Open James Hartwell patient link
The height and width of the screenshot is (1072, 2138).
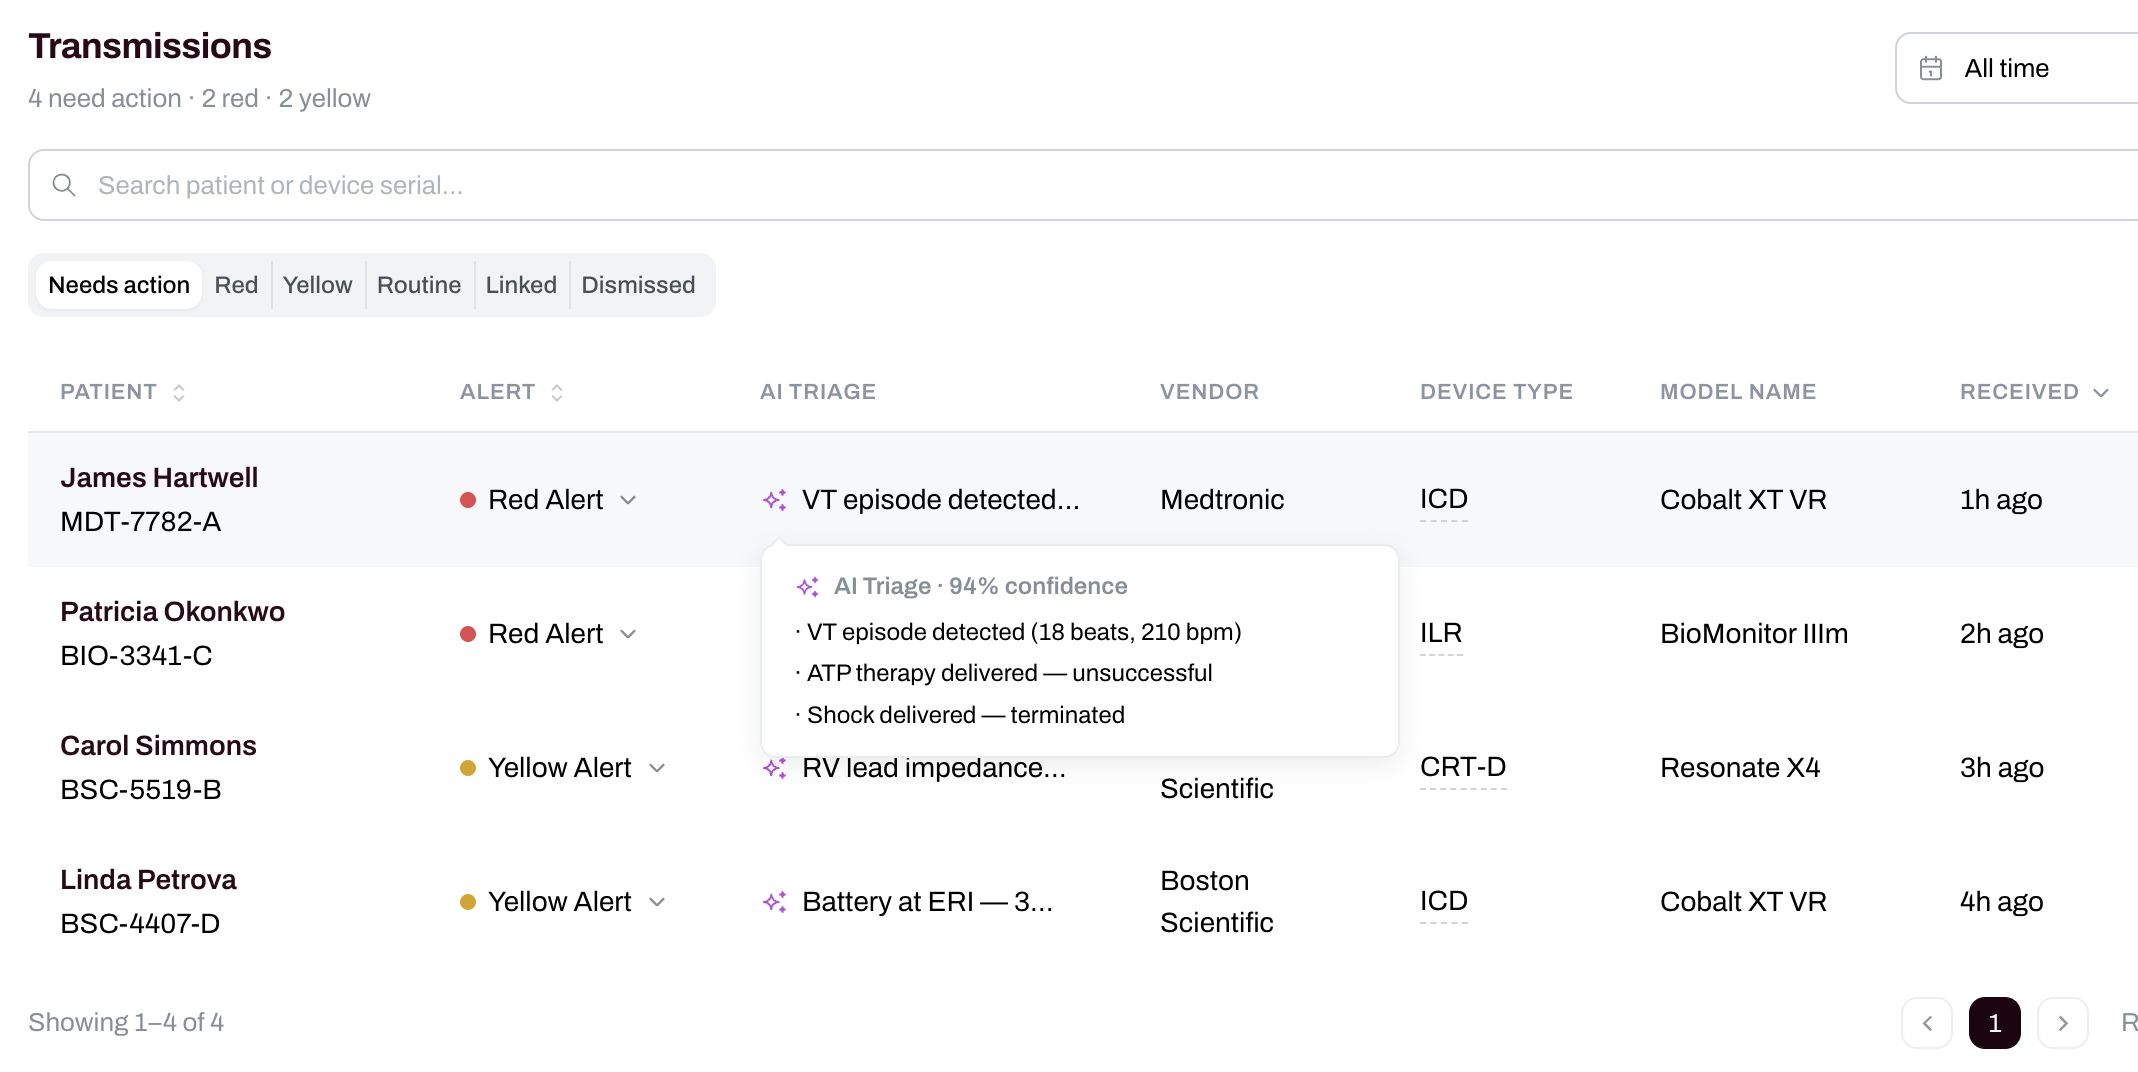(x=159, y=478)
